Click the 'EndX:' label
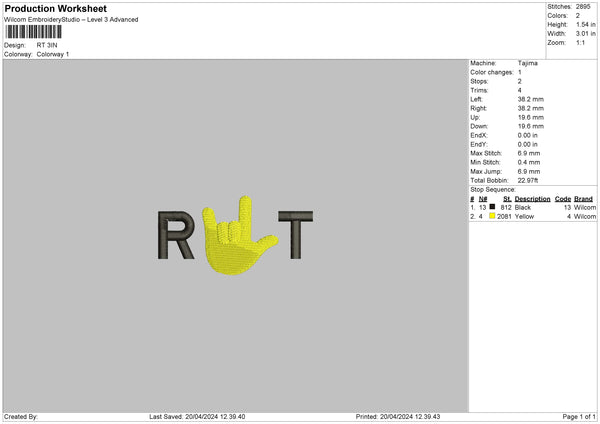600x424 pixels. coord(479,135)
